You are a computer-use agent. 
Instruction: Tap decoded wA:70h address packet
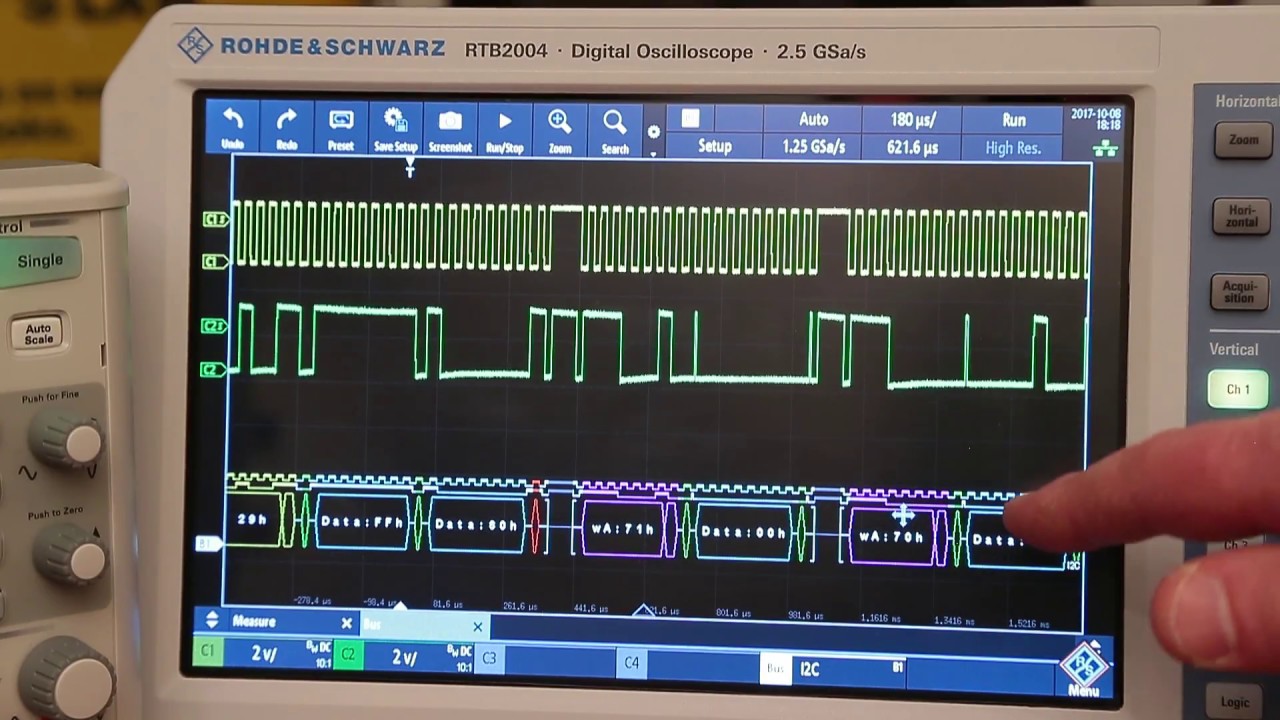point(892,537)
